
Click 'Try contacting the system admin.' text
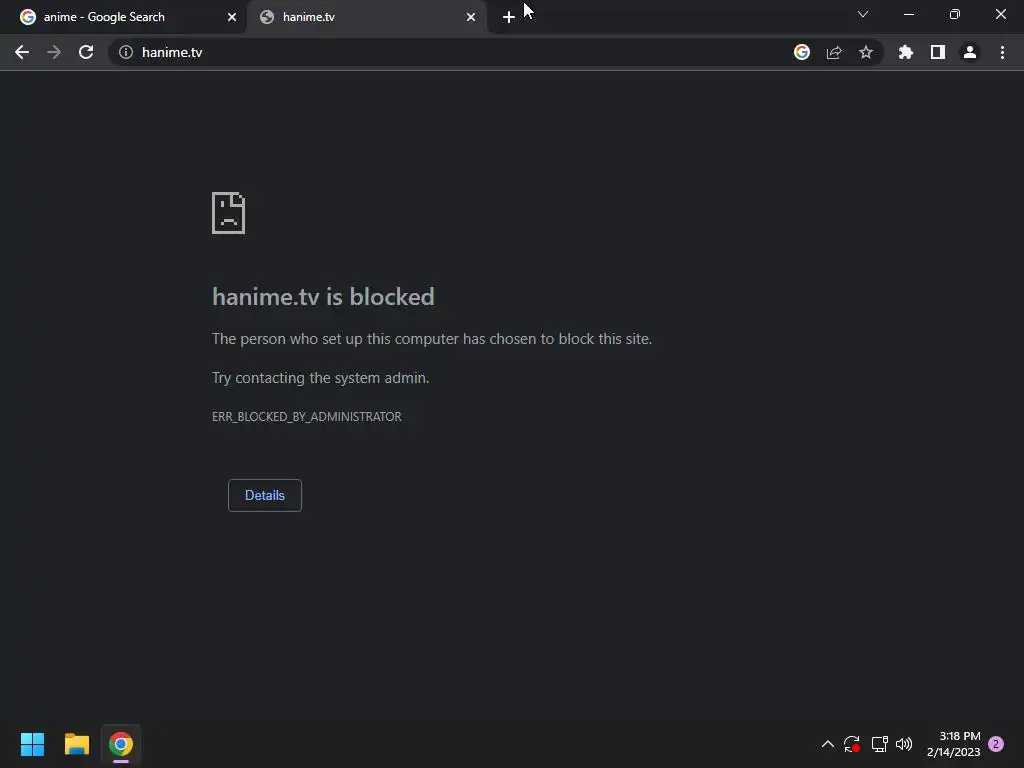click(x=321, y=377)
